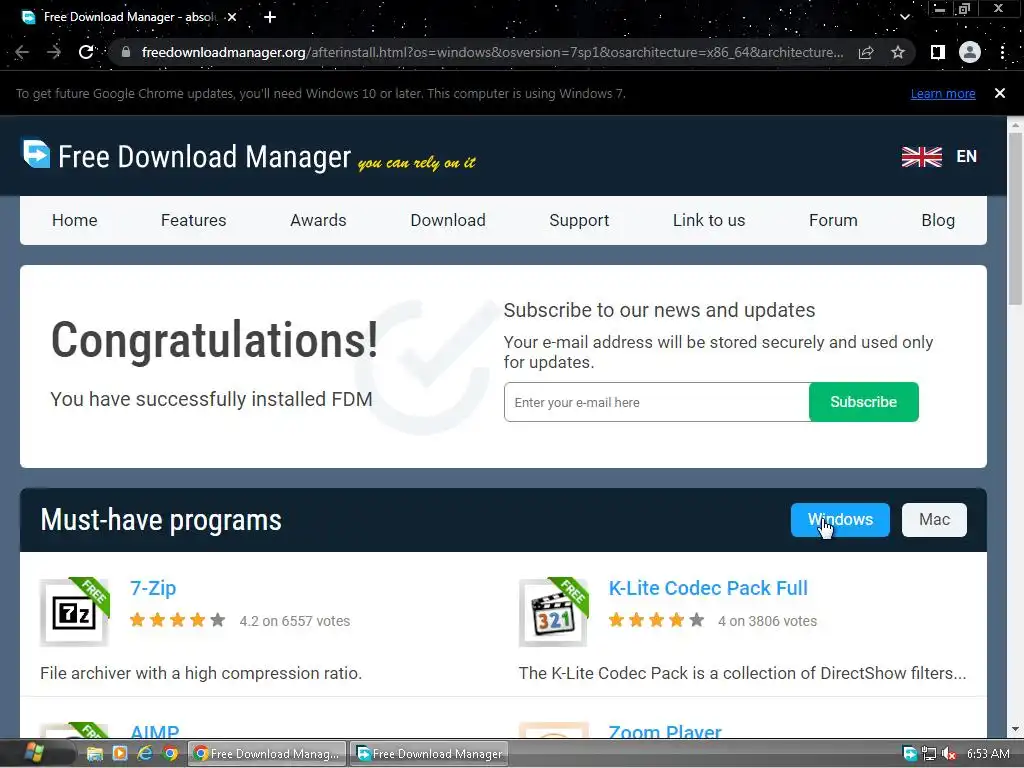Select the Mac programs tab
The image size is (1024, 768).
[934, 520]
